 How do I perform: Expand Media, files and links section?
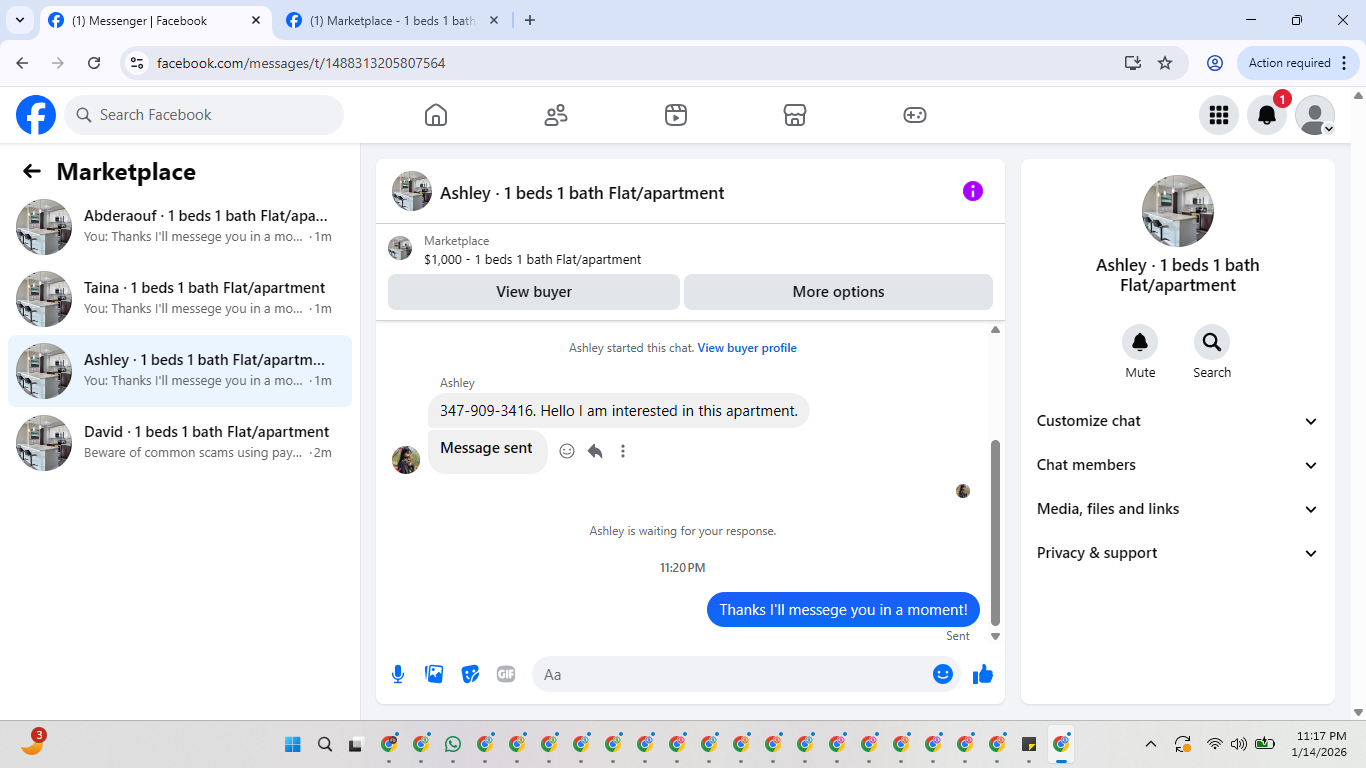click(x=1178, y=509)
